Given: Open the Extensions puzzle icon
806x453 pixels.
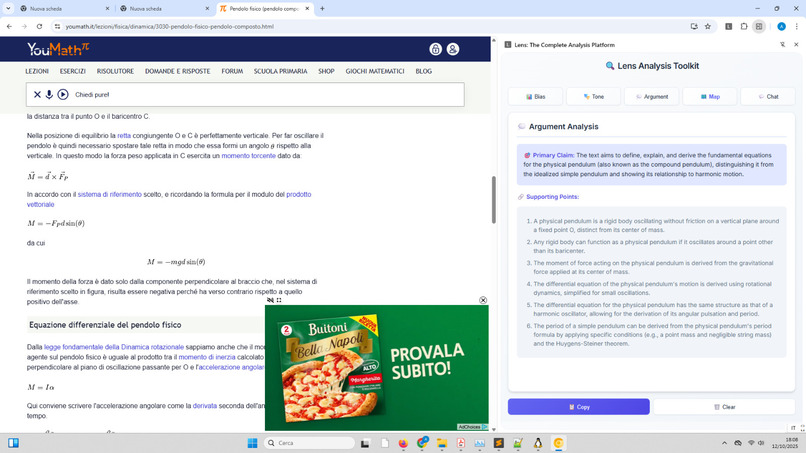Looking at the screenshot, I should click(744, 26).
